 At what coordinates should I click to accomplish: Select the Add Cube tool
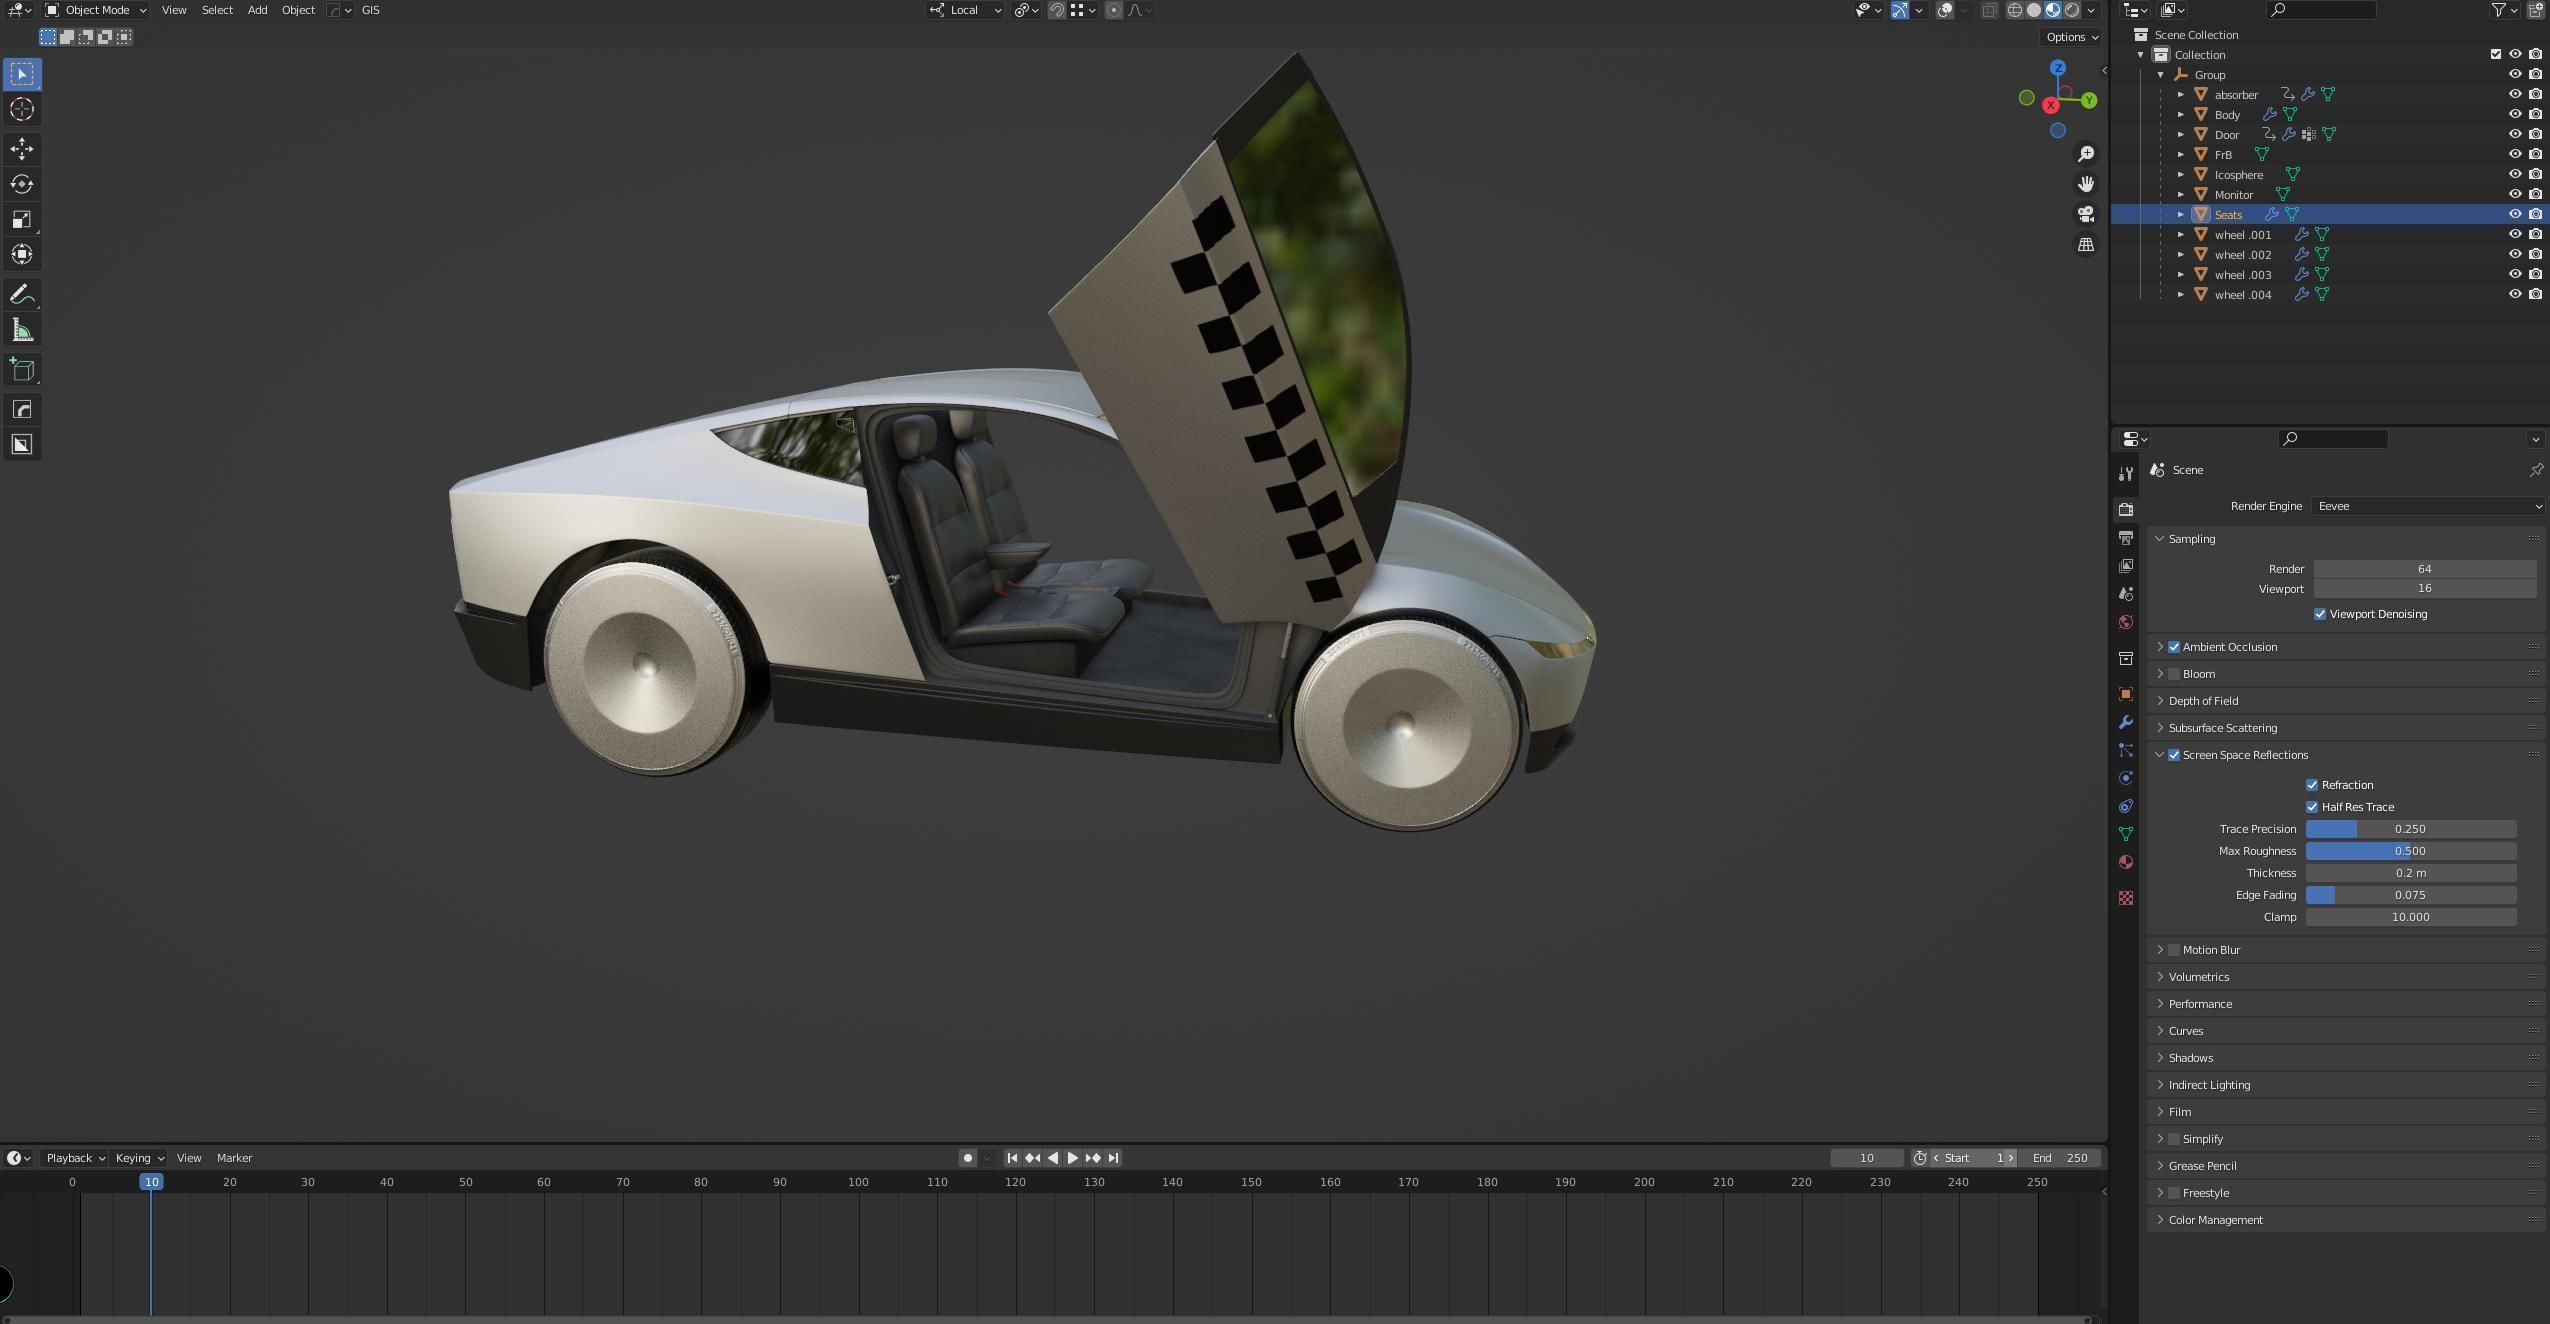pos(22,370)
